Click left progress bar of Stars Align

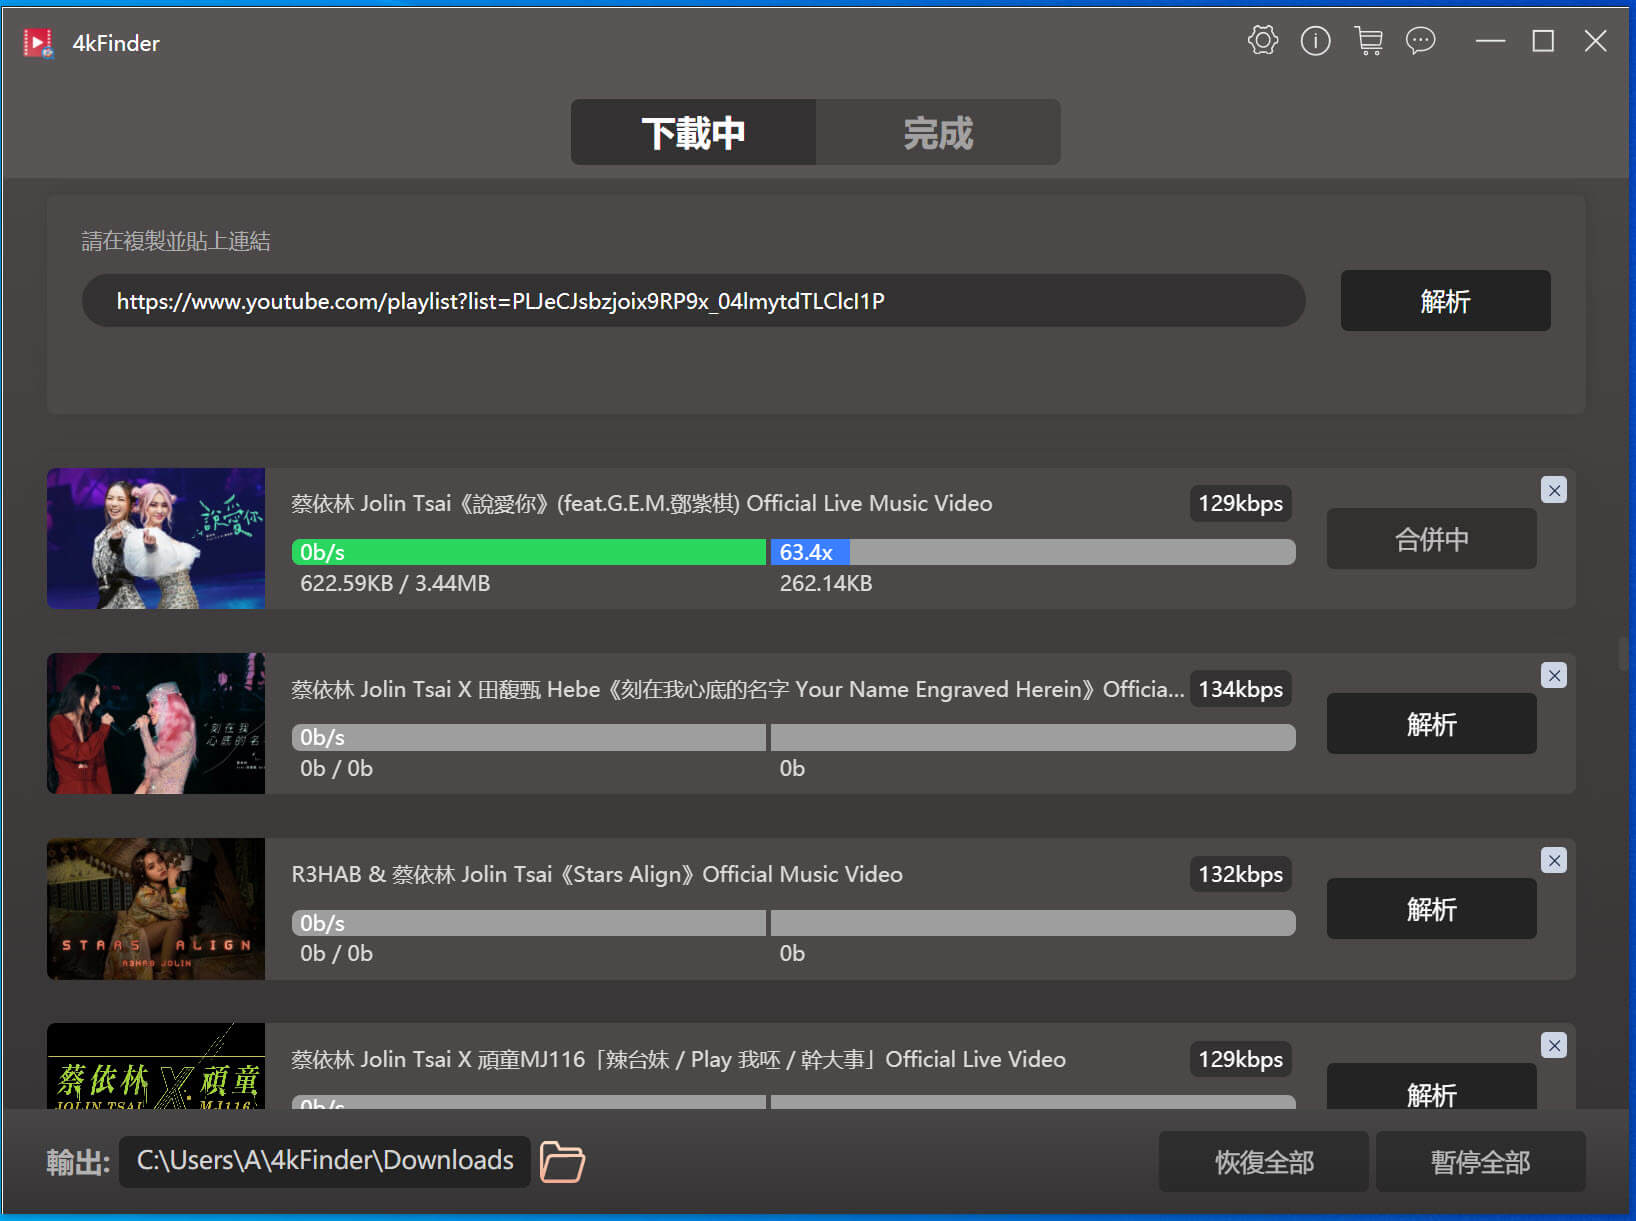click(529, 923)
